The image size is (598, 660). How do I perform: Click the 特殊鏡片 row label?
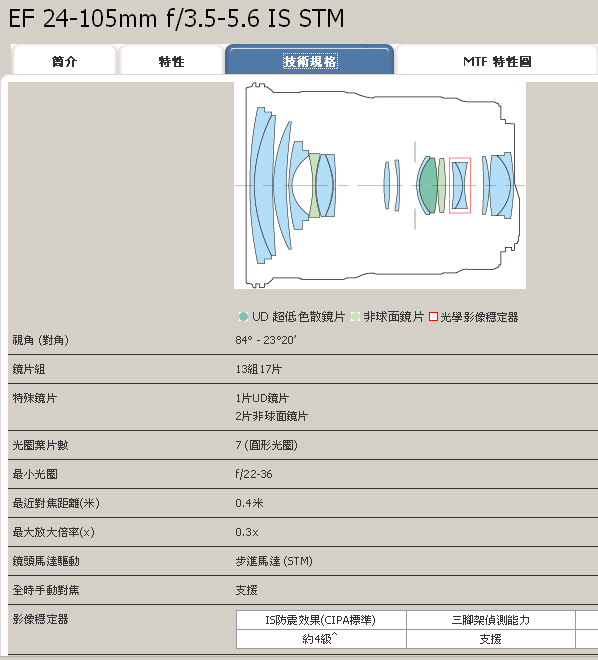point(35,398)
